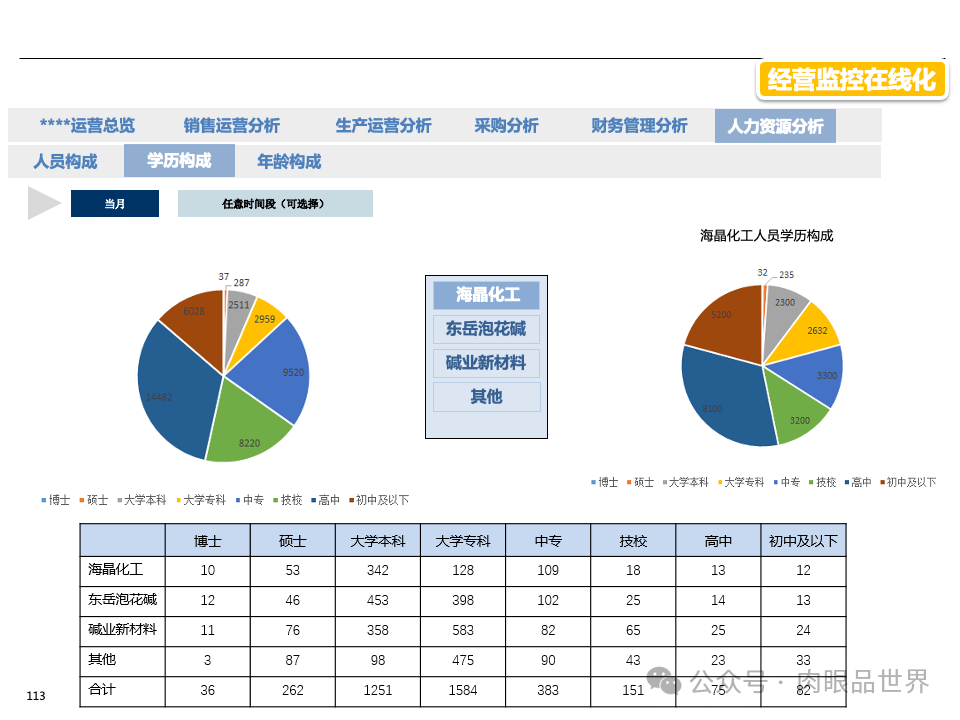Go to 财务管理分析 tab

pos(639,126)
